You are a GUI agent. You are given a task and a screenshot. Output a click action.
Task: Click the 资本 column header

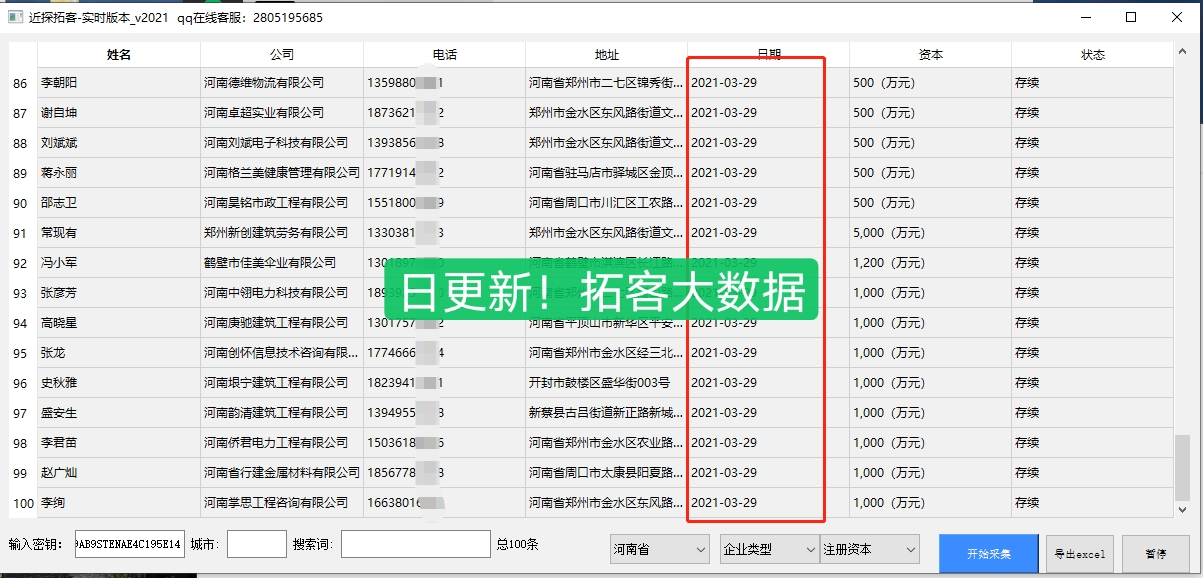click(x=930, y=55)
